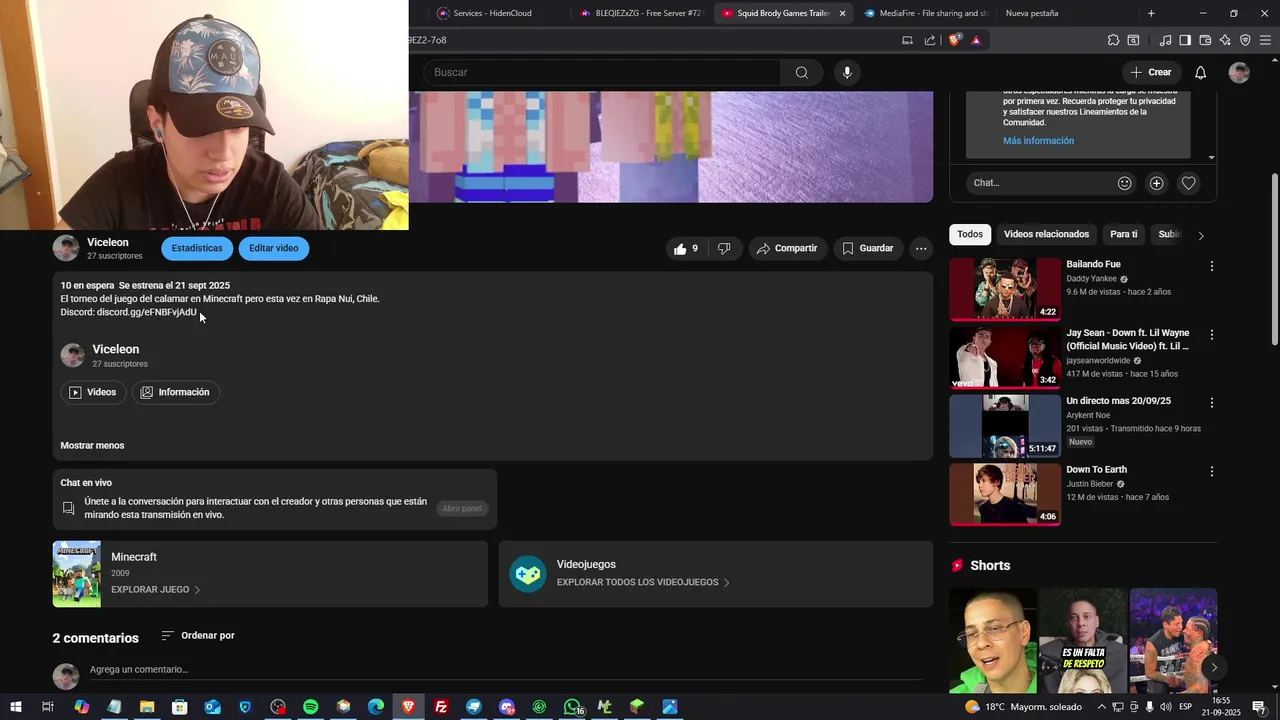Click the plus icon in chat bar

1157,183
